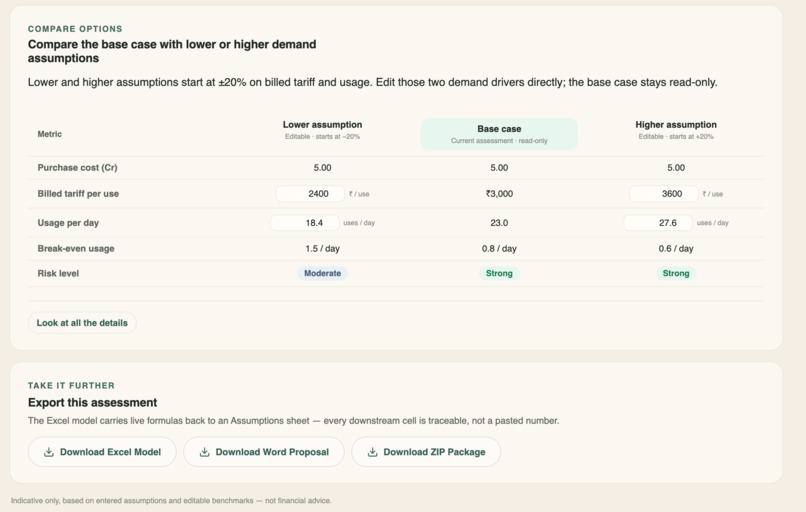Image resolution: width=806 pixels, height=512 pixels.
Task: Click the Editable starts at -20% subtitle
Action: [322, 137]
